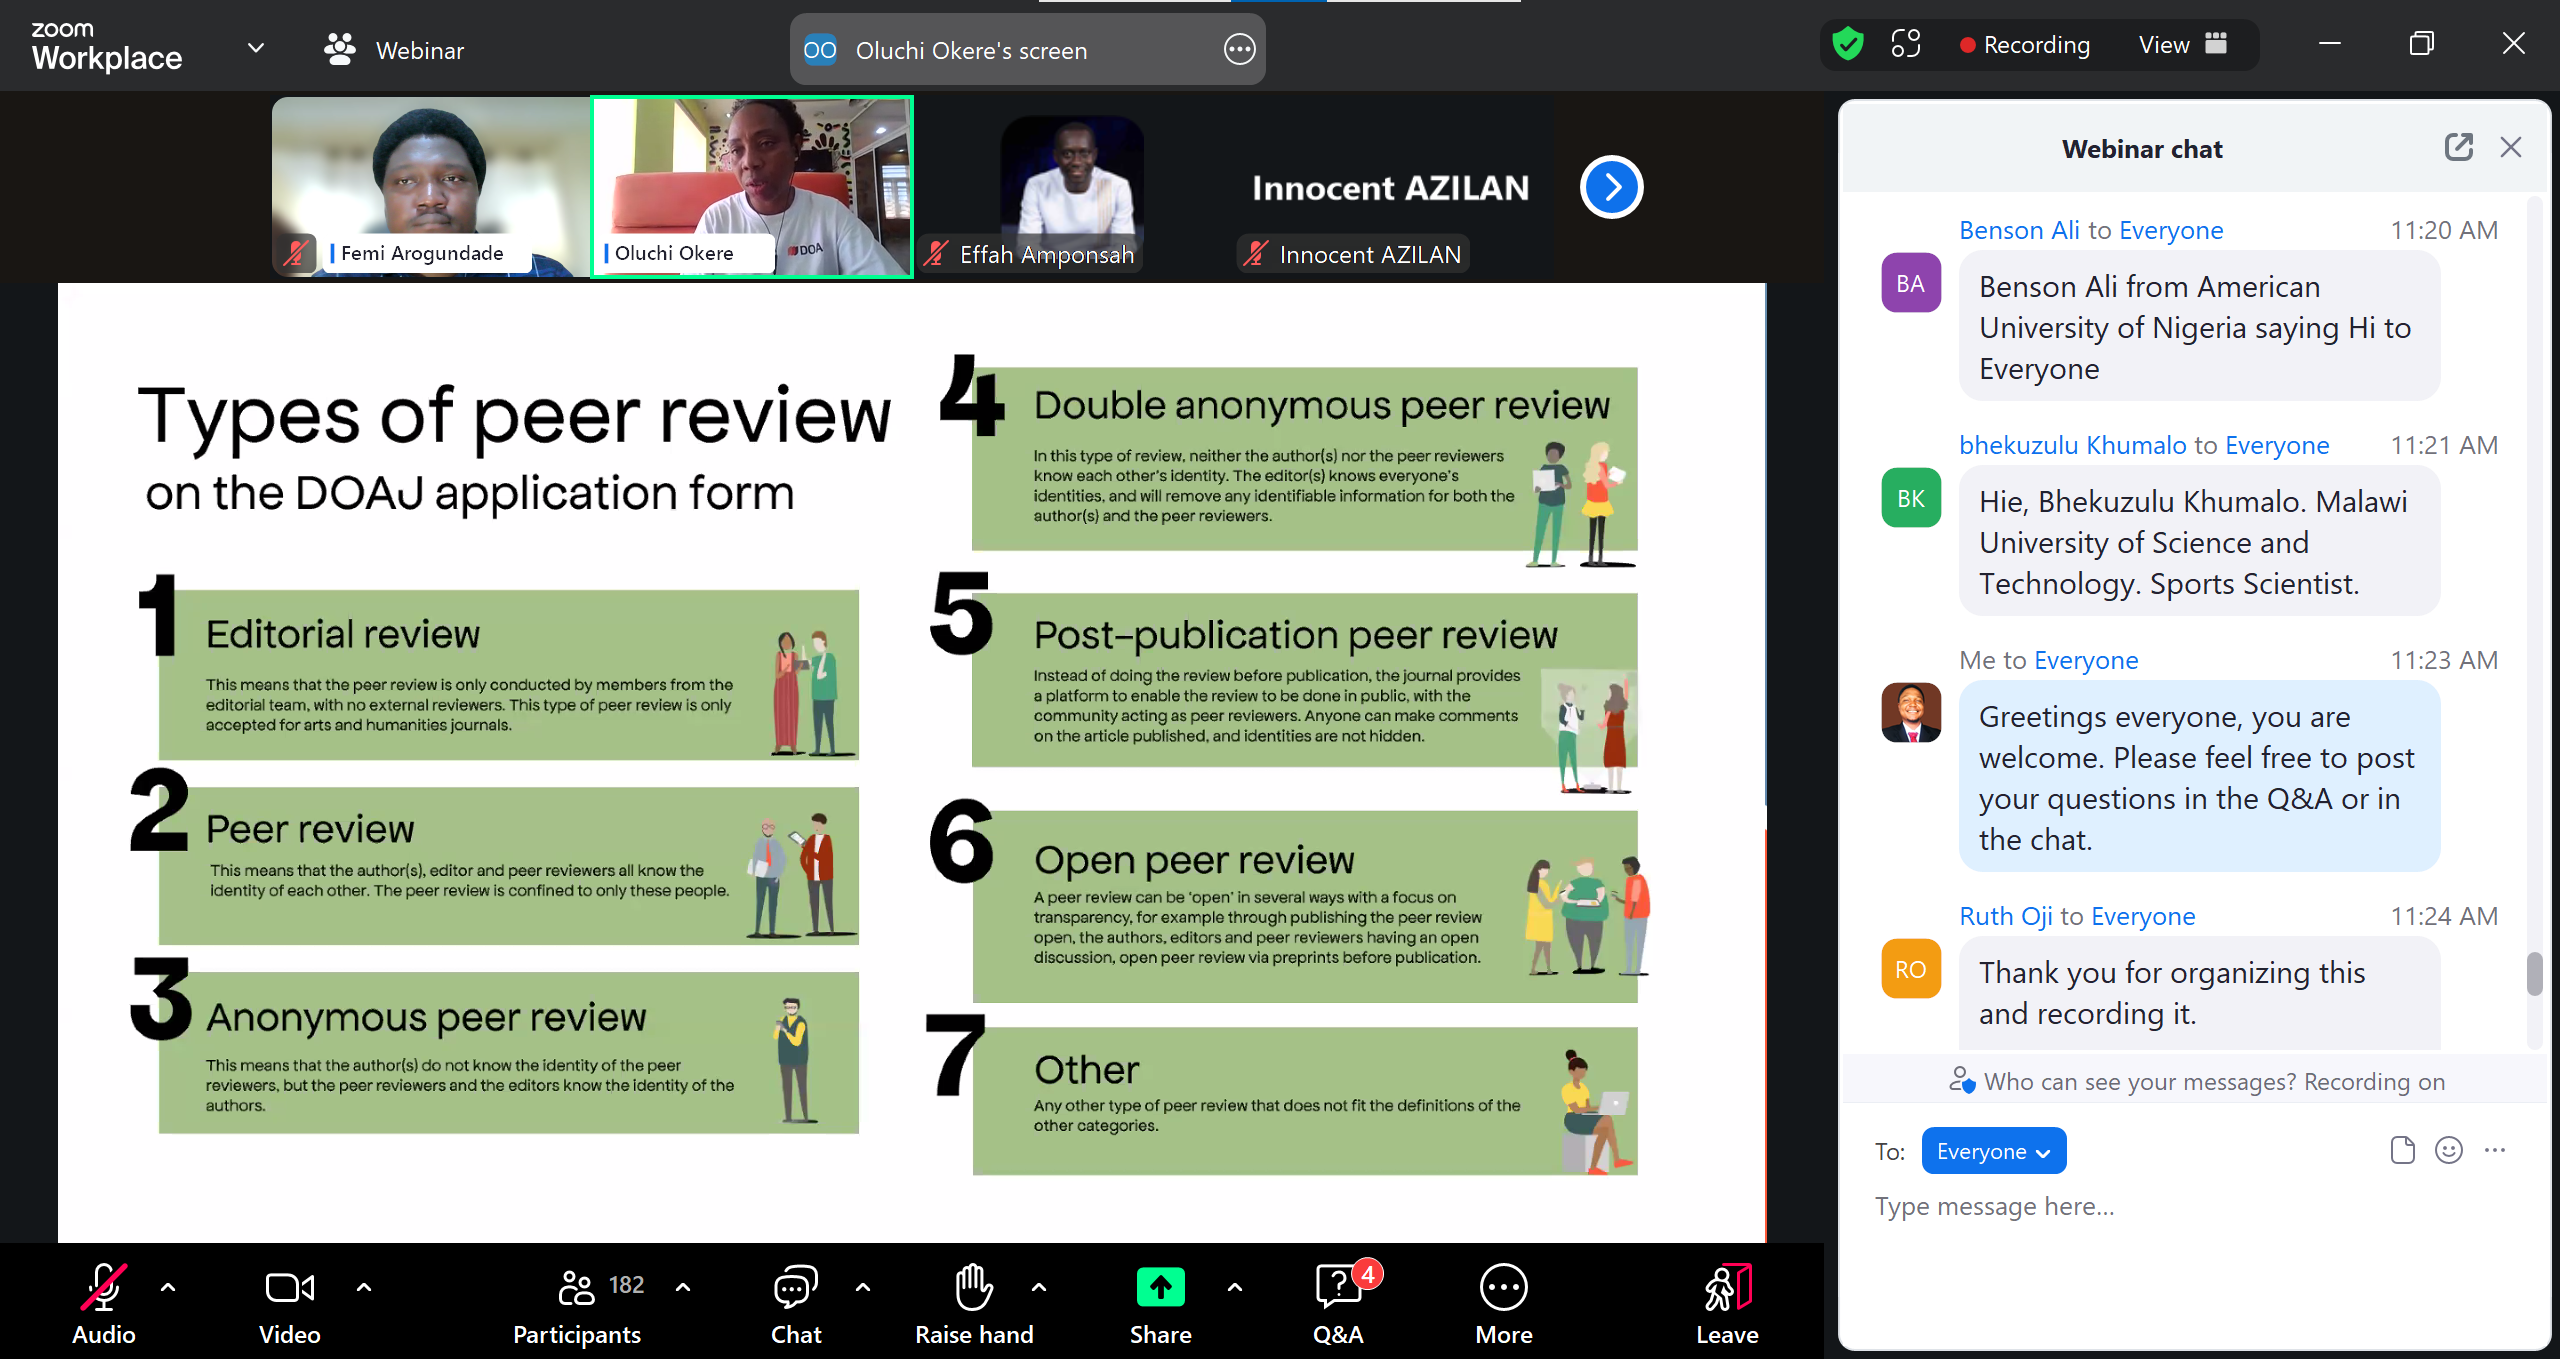Open 'Who can see your messages?' info
This screenshot has width=2560, height=1360.
coord(2195,1081)
